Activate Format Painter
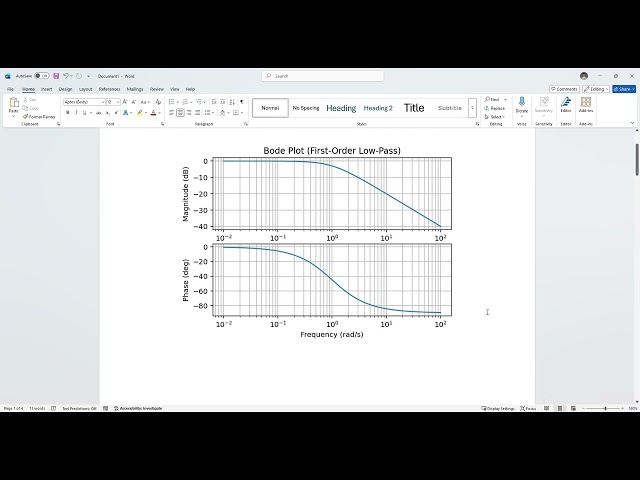The image size is (640, 480). pyautogui.click(x=39, y=117)
